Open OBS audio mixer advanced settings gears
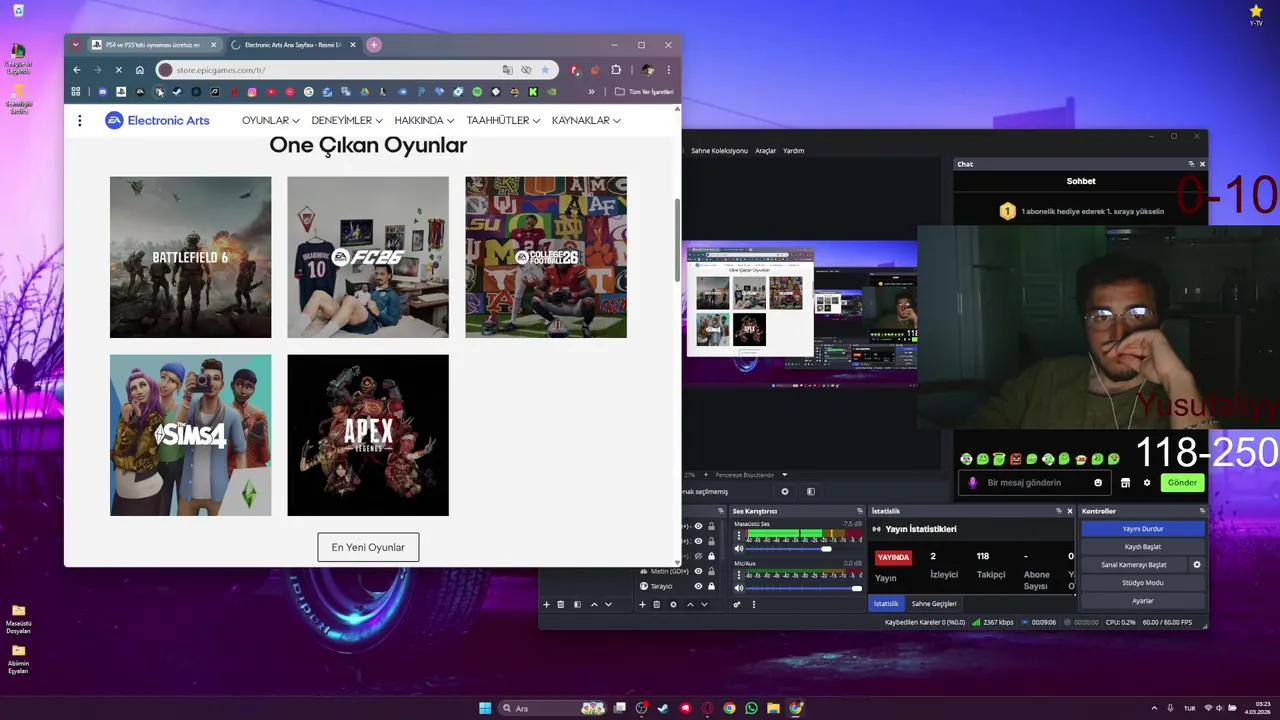1280x720 pixels. 737,604
